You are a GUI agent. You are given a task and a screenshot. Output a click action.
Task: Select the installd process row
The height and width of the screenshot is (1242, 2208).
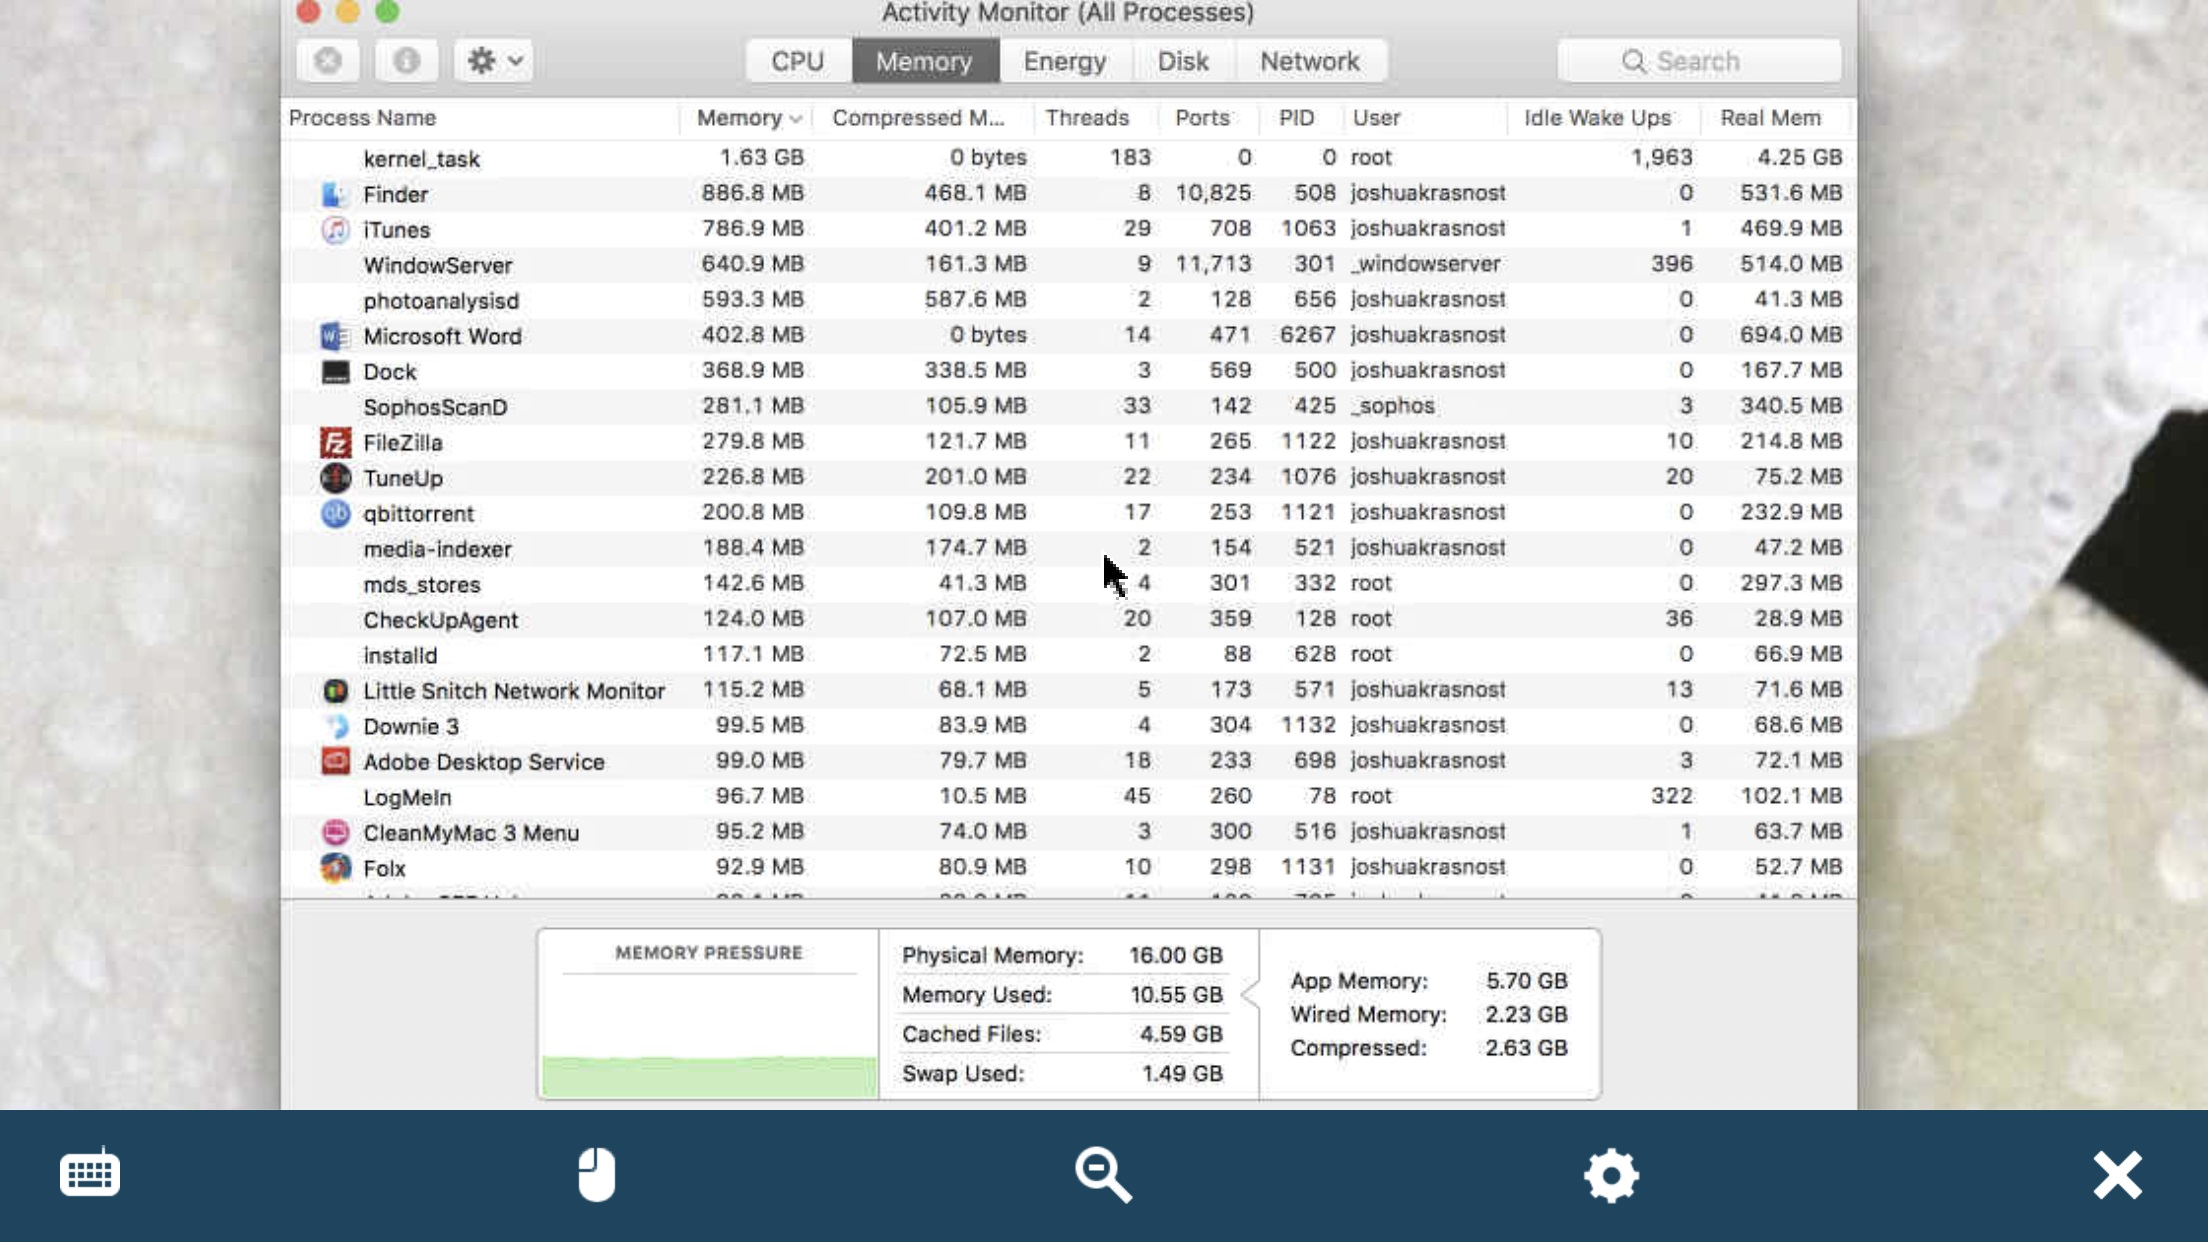[1068, 655]
